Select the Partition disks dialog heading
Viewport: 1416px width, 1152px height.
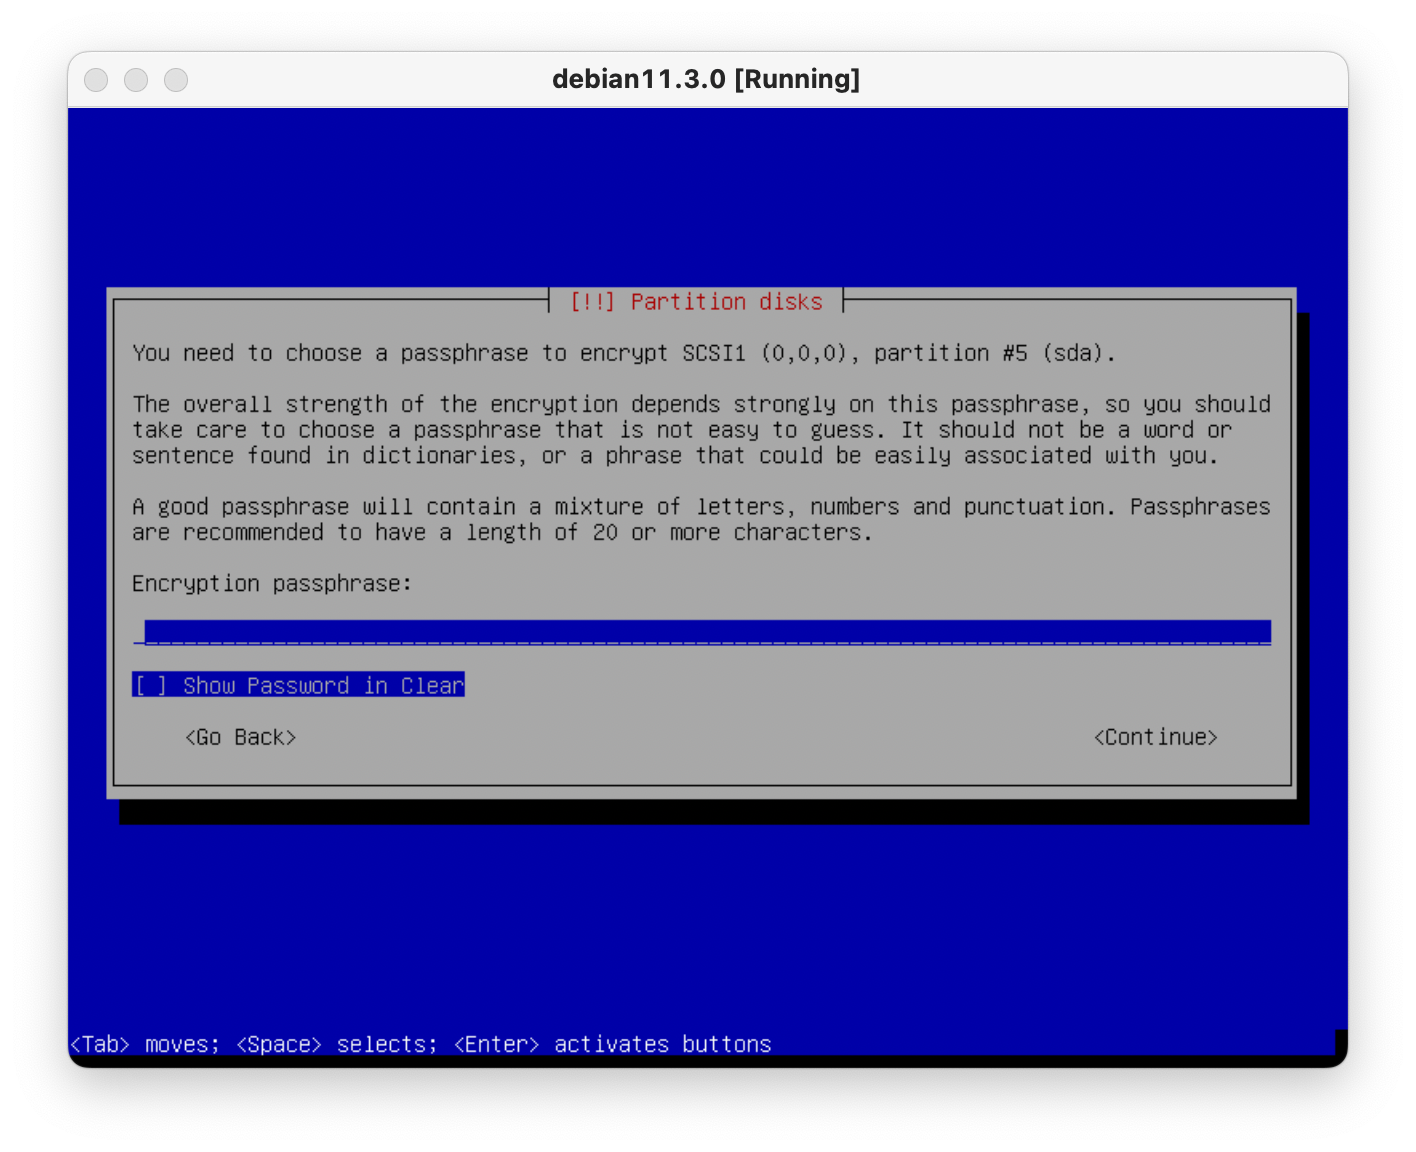pyautogui.click(x=726, y=302)
